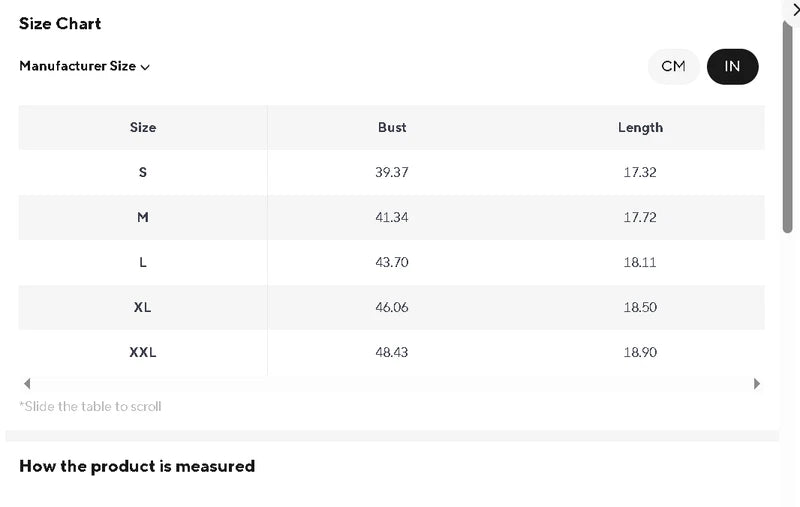Switch measurements to CM
Screen dimensions: 800x507
[673, 67]
